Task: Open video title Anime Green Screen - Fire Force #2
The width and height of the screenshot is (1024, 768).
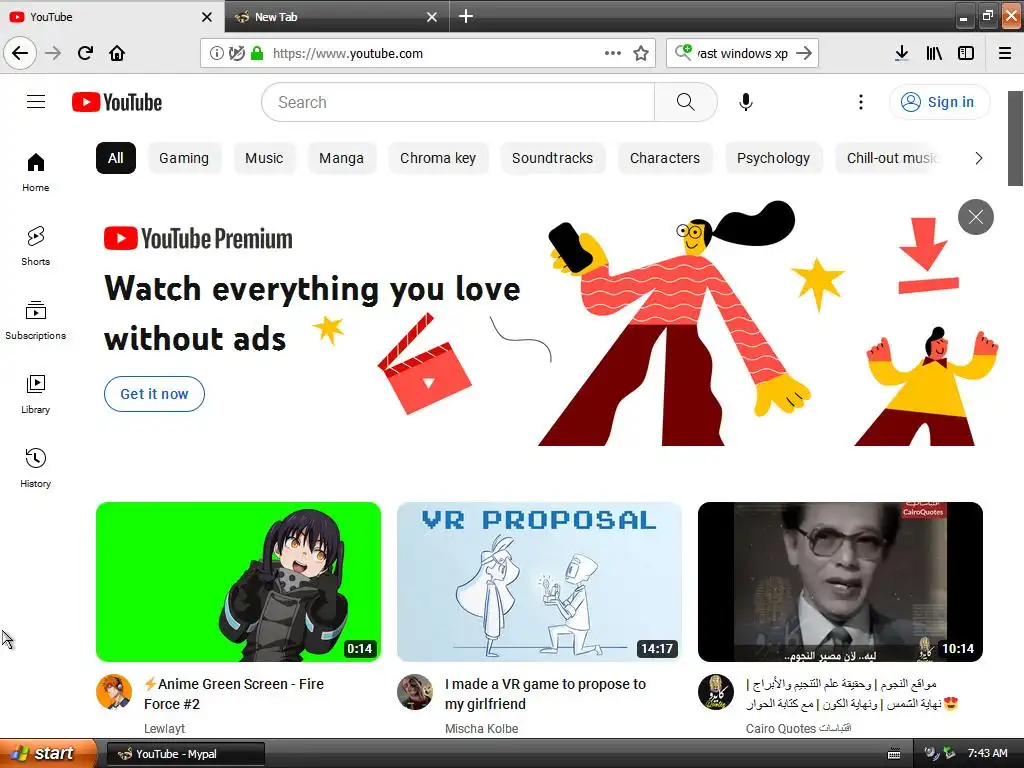Action: [x=234, y=694]
